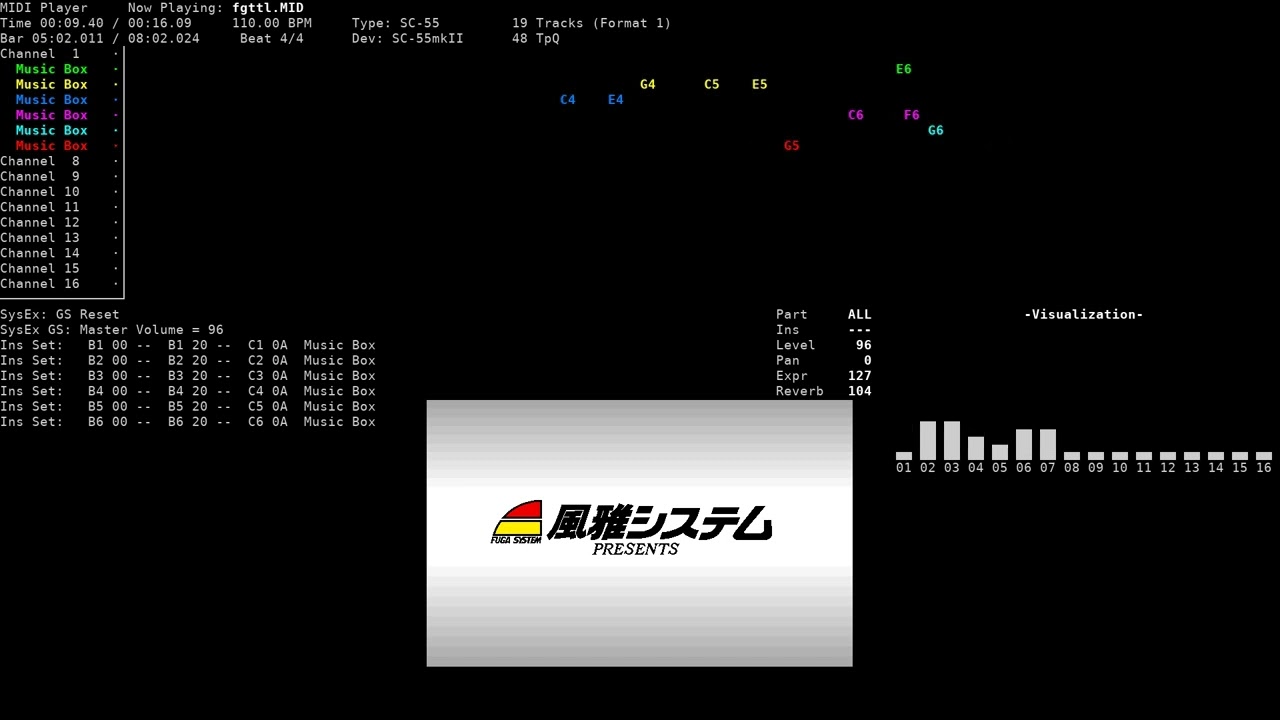Click the green Music Box channel label
Image resolution: width=1280 pixels, height=720 pixels.
(x=52, y=69)
